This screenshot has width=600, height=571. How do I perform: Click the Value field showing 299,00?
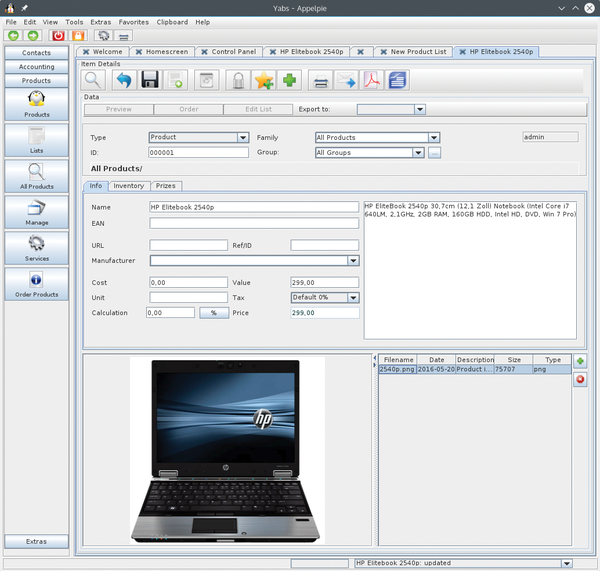325,282
